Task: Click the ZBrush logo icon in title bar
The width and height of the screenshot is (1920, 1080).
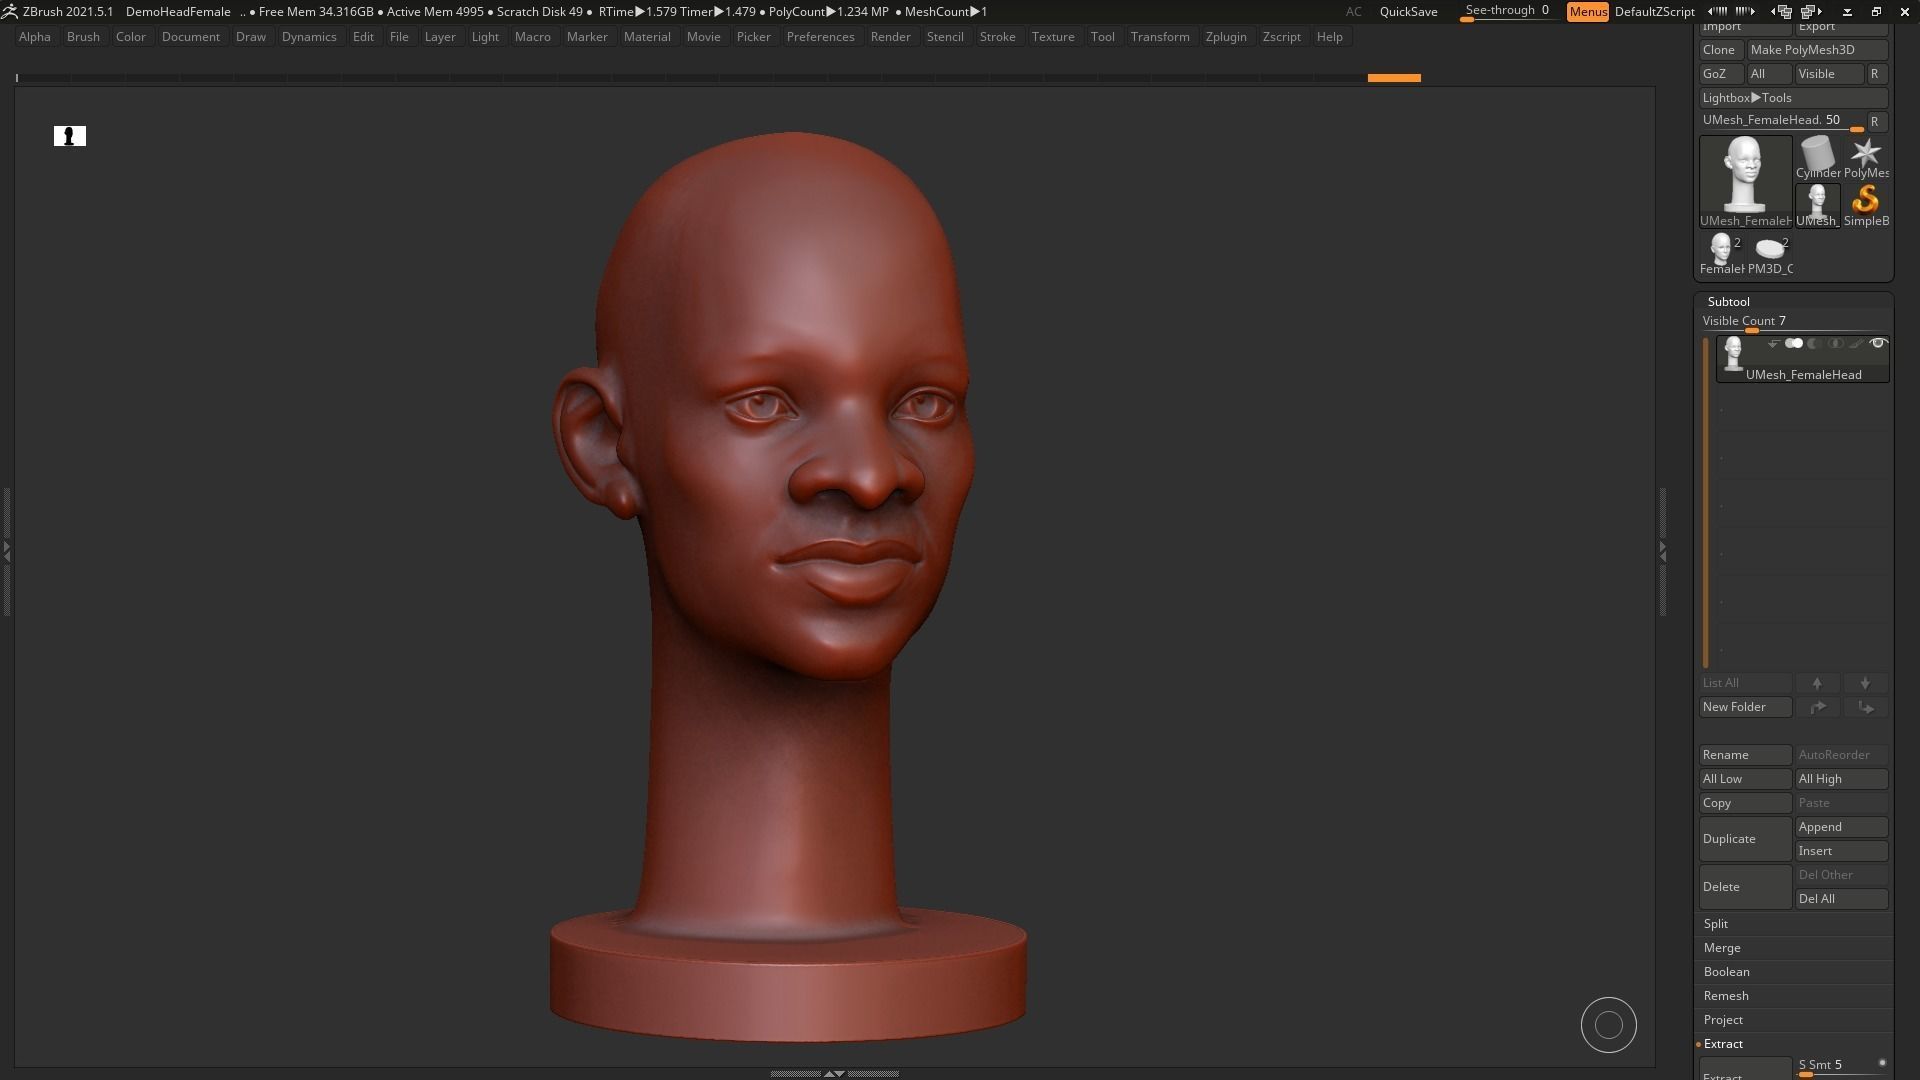Action: (x=9, y=11)
